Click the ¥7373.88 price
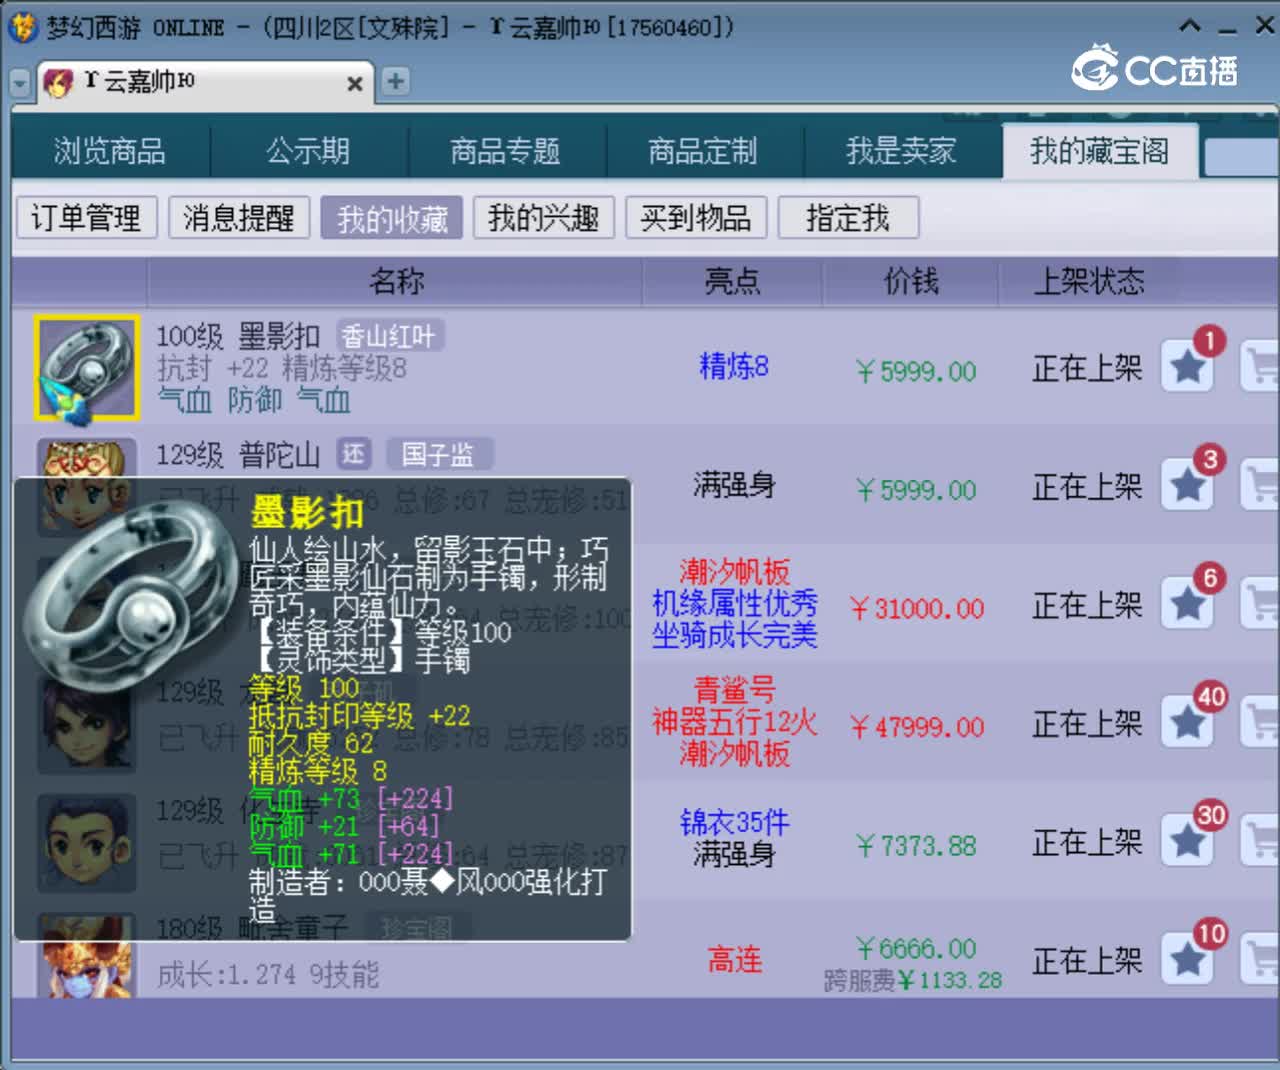This screenshot has width=1280, height=1070. click(x=917, y=846)
